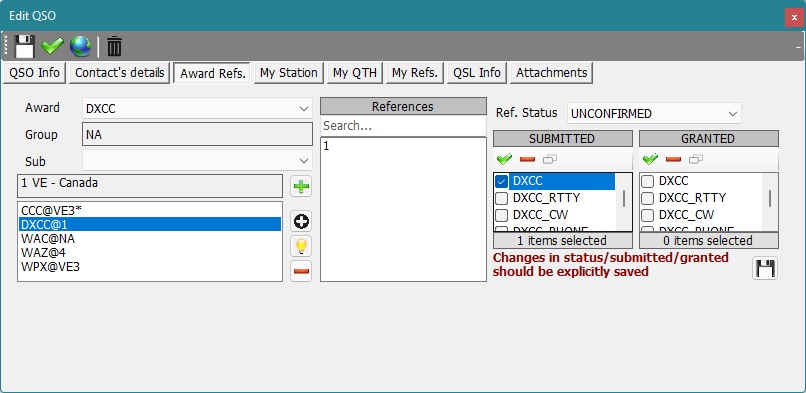Viewport: 806px width, 393px height.
Task: Check all items in GRANTED list
Action: (x=651, y=159)
